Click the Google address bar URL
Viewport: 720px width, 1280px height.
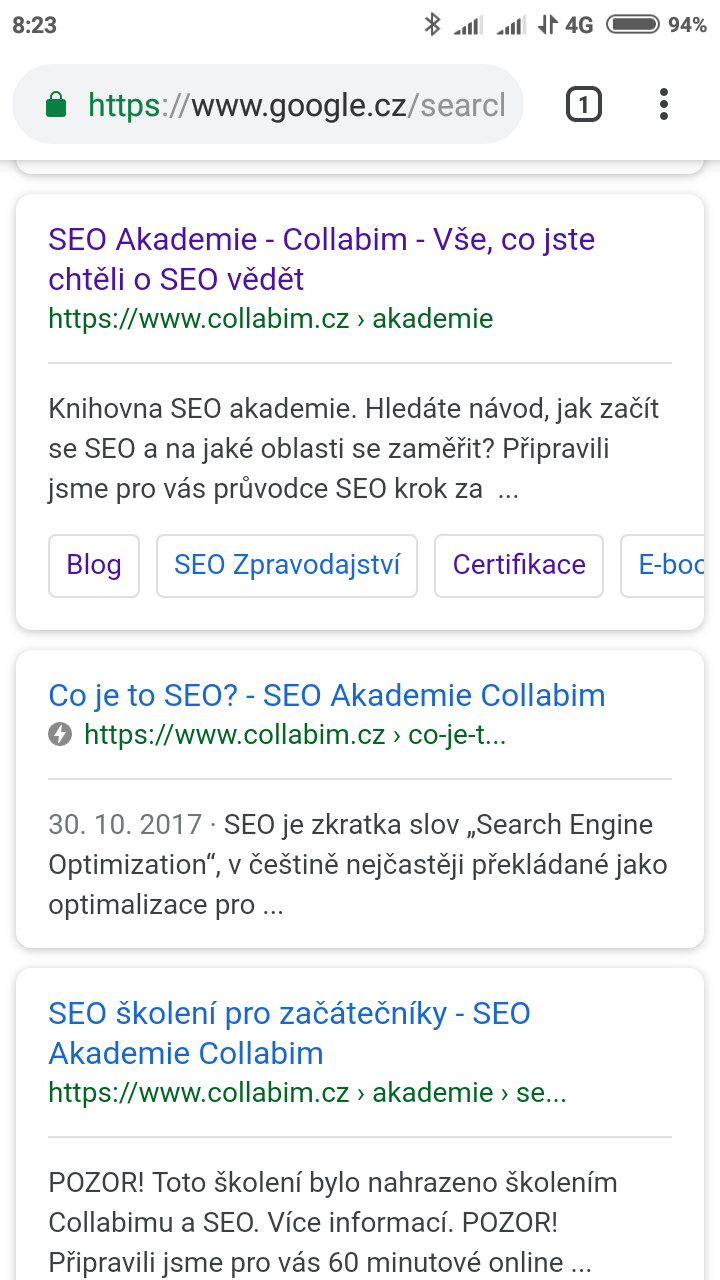click(x=296, y=104)
